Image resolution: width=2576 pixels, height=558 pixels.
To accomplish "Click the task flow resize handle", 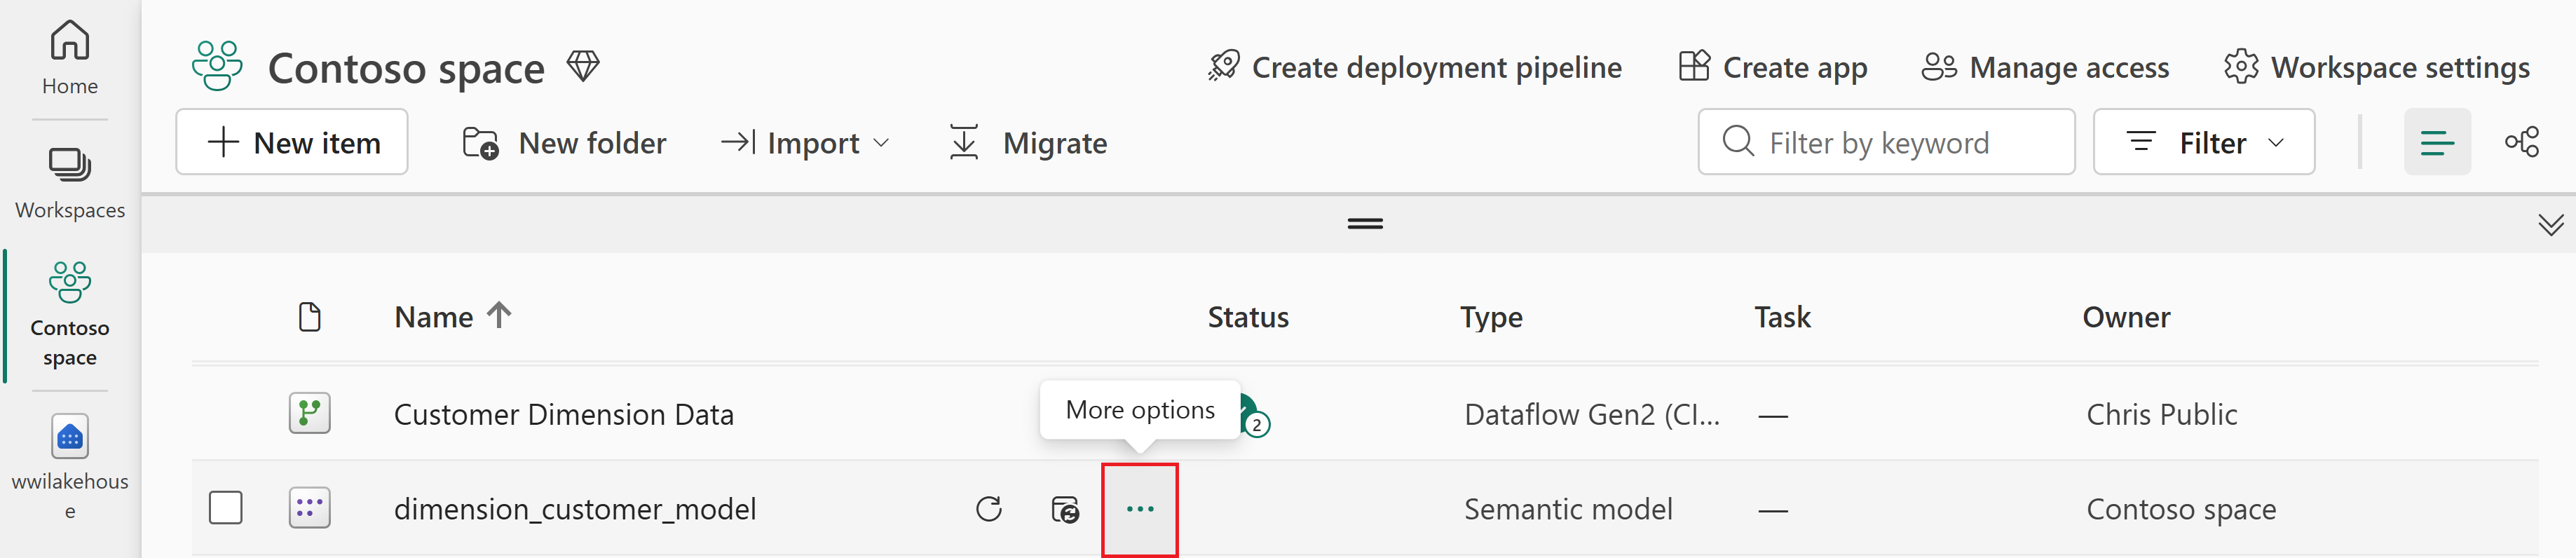I will 1364,224.
